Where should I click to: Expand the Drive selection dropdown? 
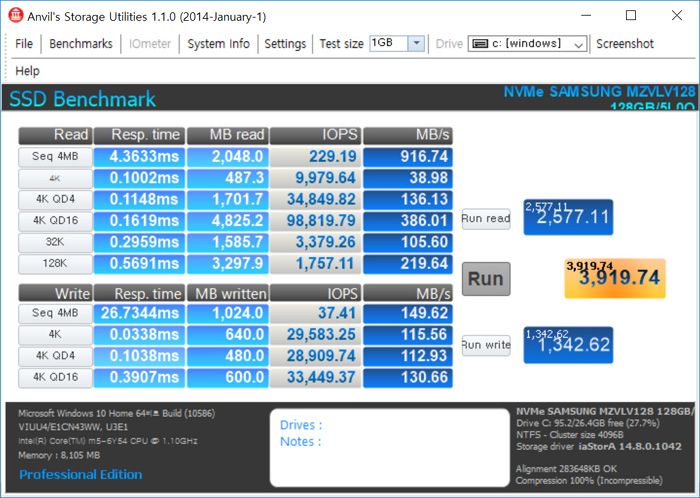(577, 44)
